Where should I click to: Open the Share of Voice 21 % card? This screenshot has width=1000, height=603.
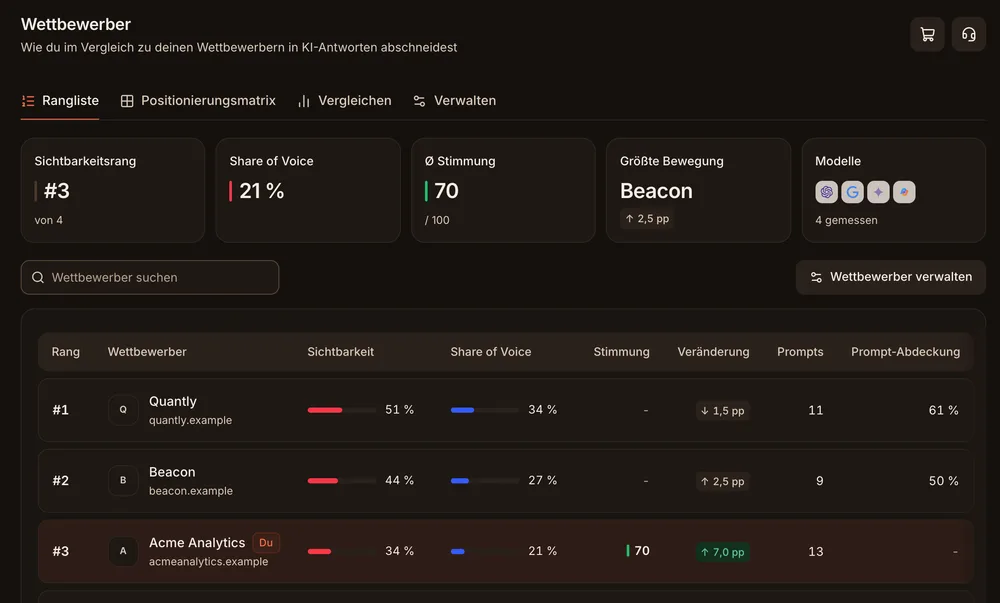308,190
